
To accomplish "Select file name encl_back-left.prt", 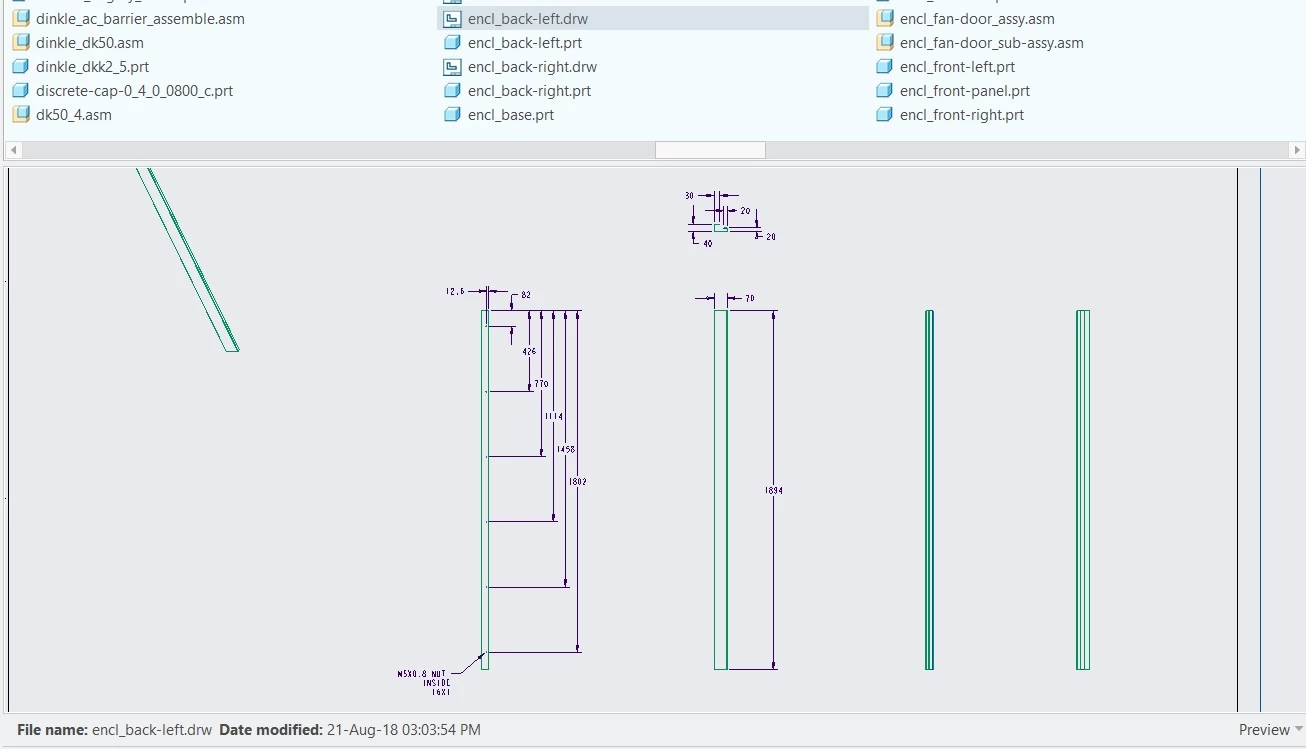I will point(525,43).
